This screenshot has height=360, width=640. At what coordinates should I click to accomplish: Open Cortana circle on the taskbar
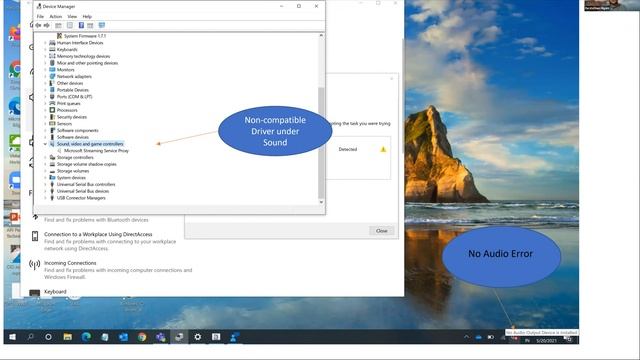[x=49, y=337]
